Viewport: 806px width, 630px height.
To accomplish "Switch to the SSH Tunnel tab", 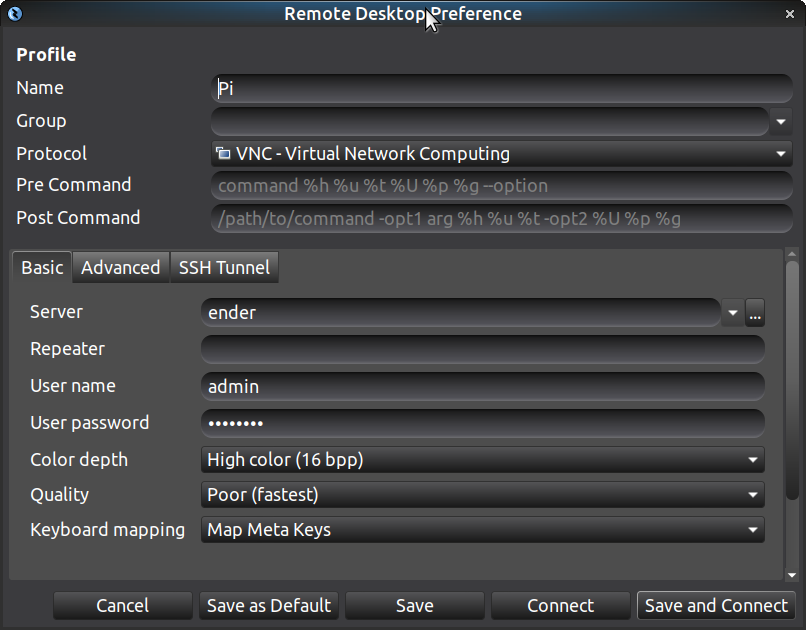I will coord(225,268).
